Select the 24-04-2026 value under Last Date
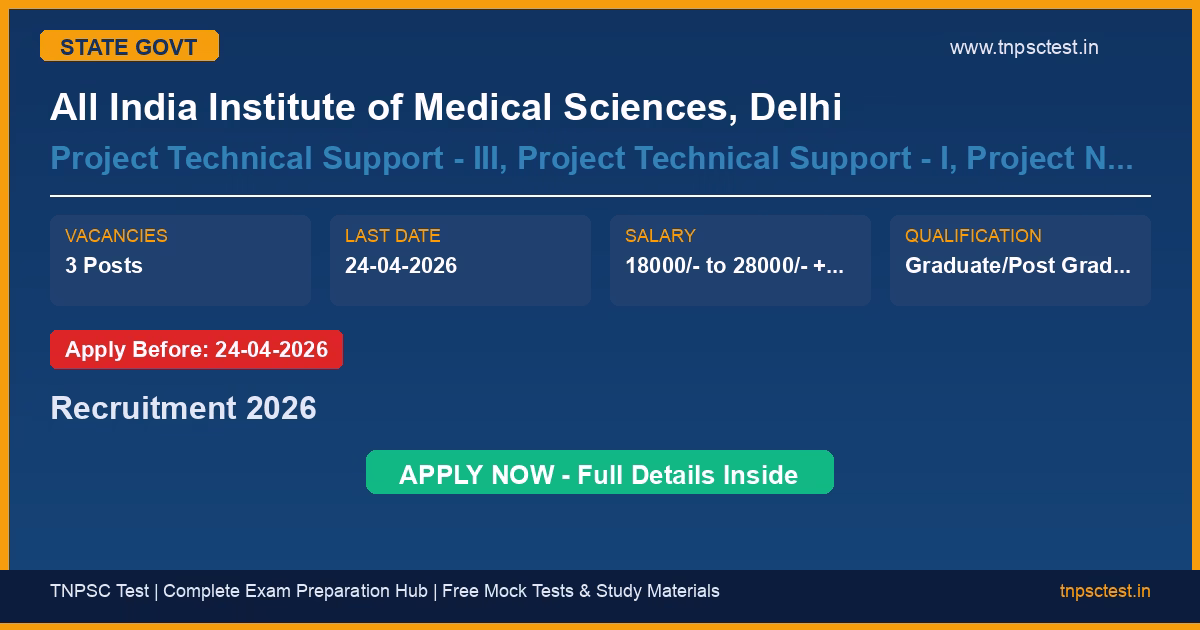 [x=401, y=265]
